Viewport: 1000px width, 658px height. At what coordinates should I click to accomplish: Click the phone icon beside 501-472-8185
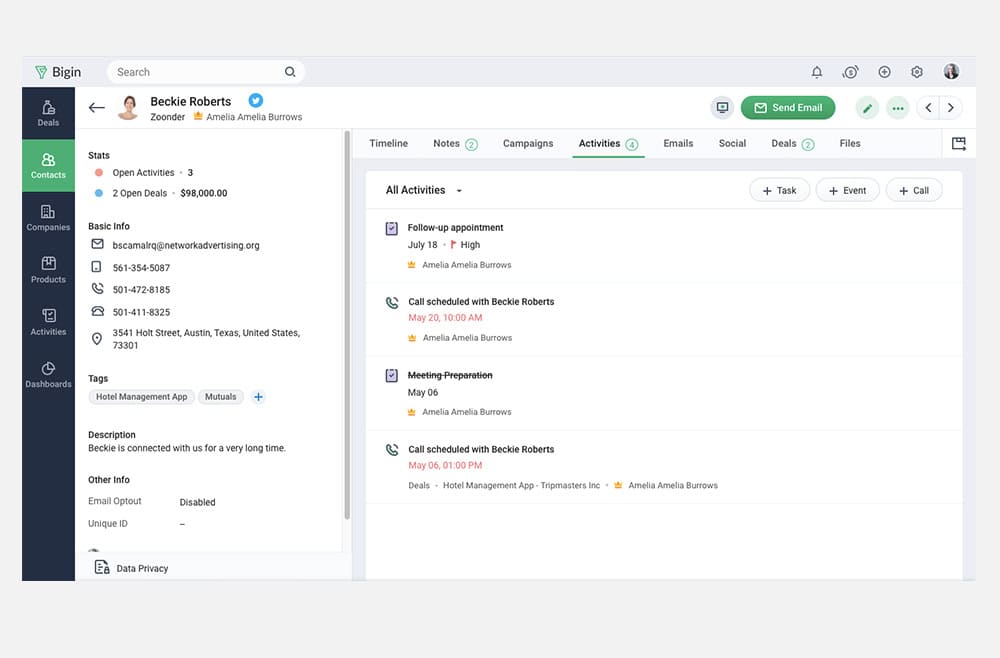[x=97, y=289]
